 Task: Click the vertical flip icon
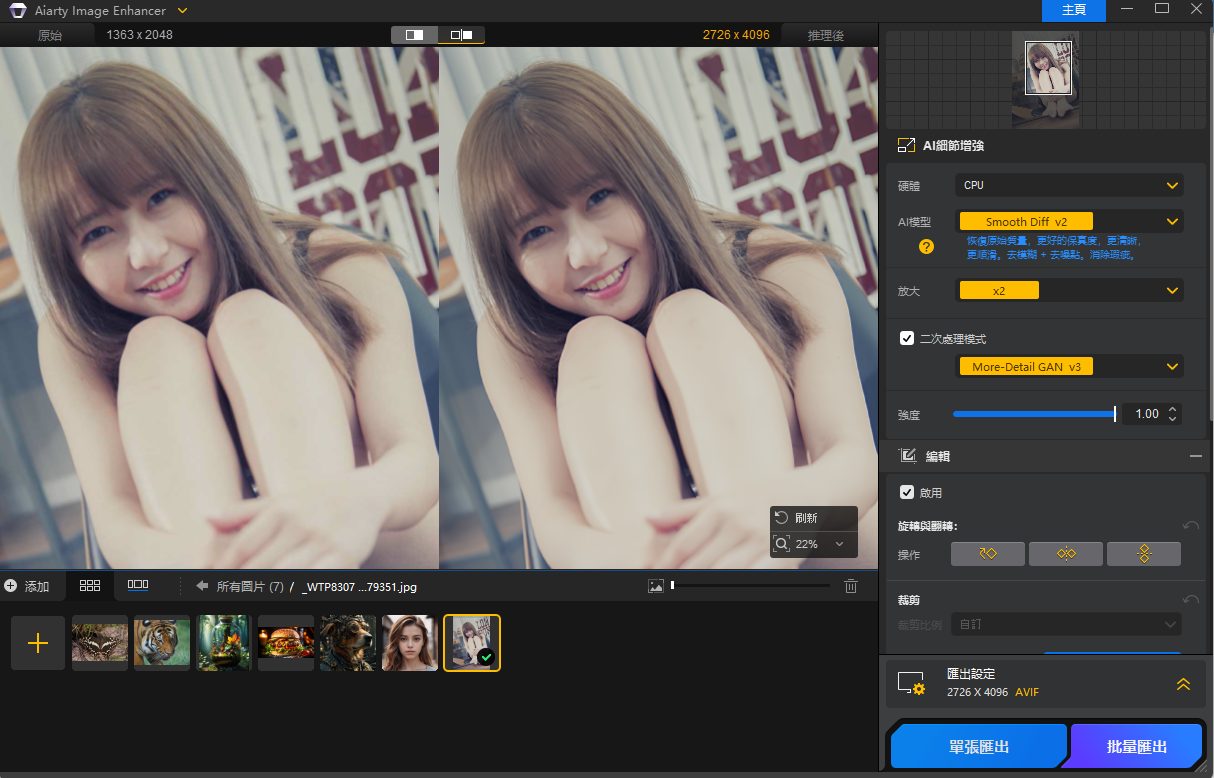(1144, 554)
